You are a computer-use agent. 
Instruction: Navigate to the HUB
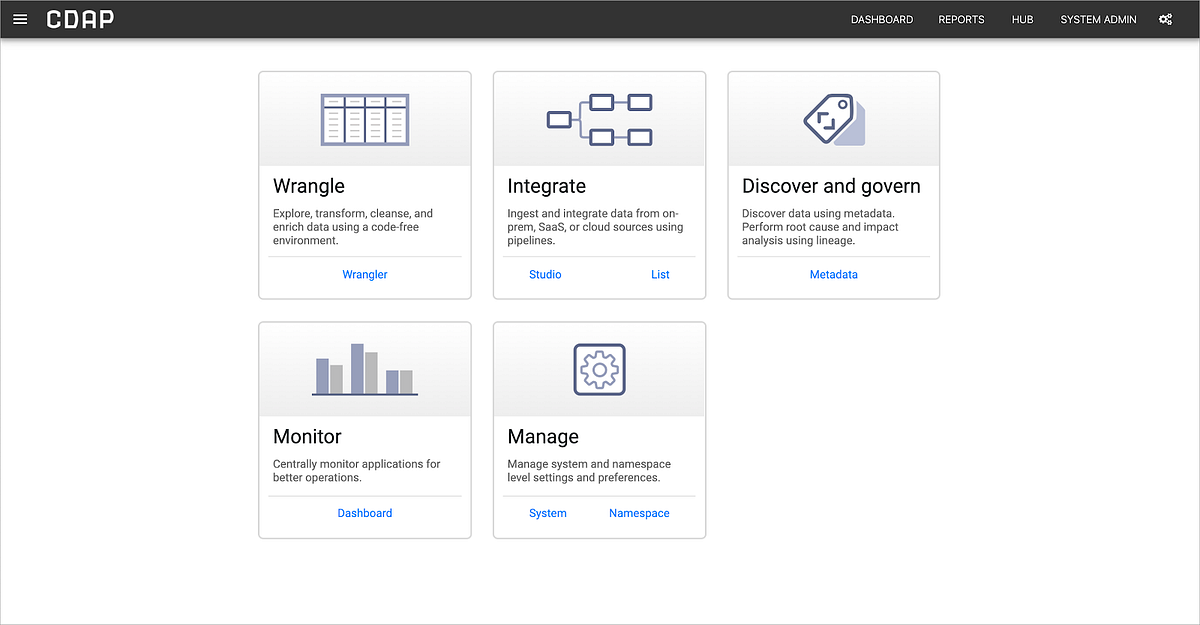1022,19
